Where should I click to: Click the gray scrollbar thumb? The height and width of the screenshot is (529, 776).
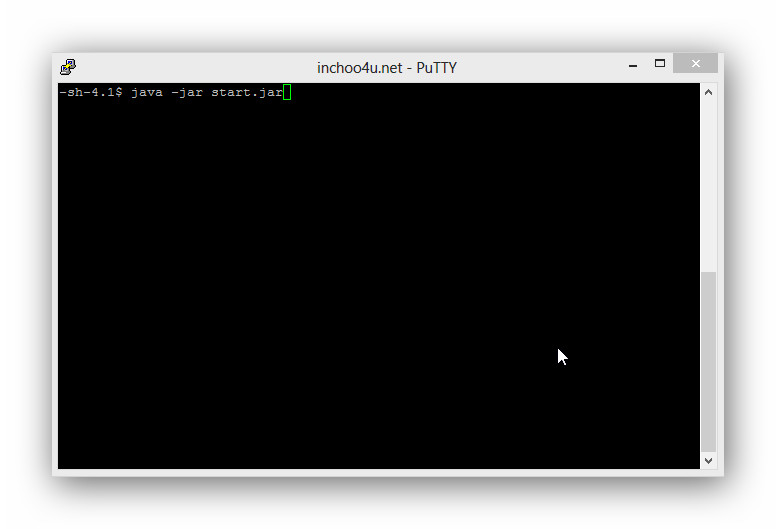tap(708, 362)
